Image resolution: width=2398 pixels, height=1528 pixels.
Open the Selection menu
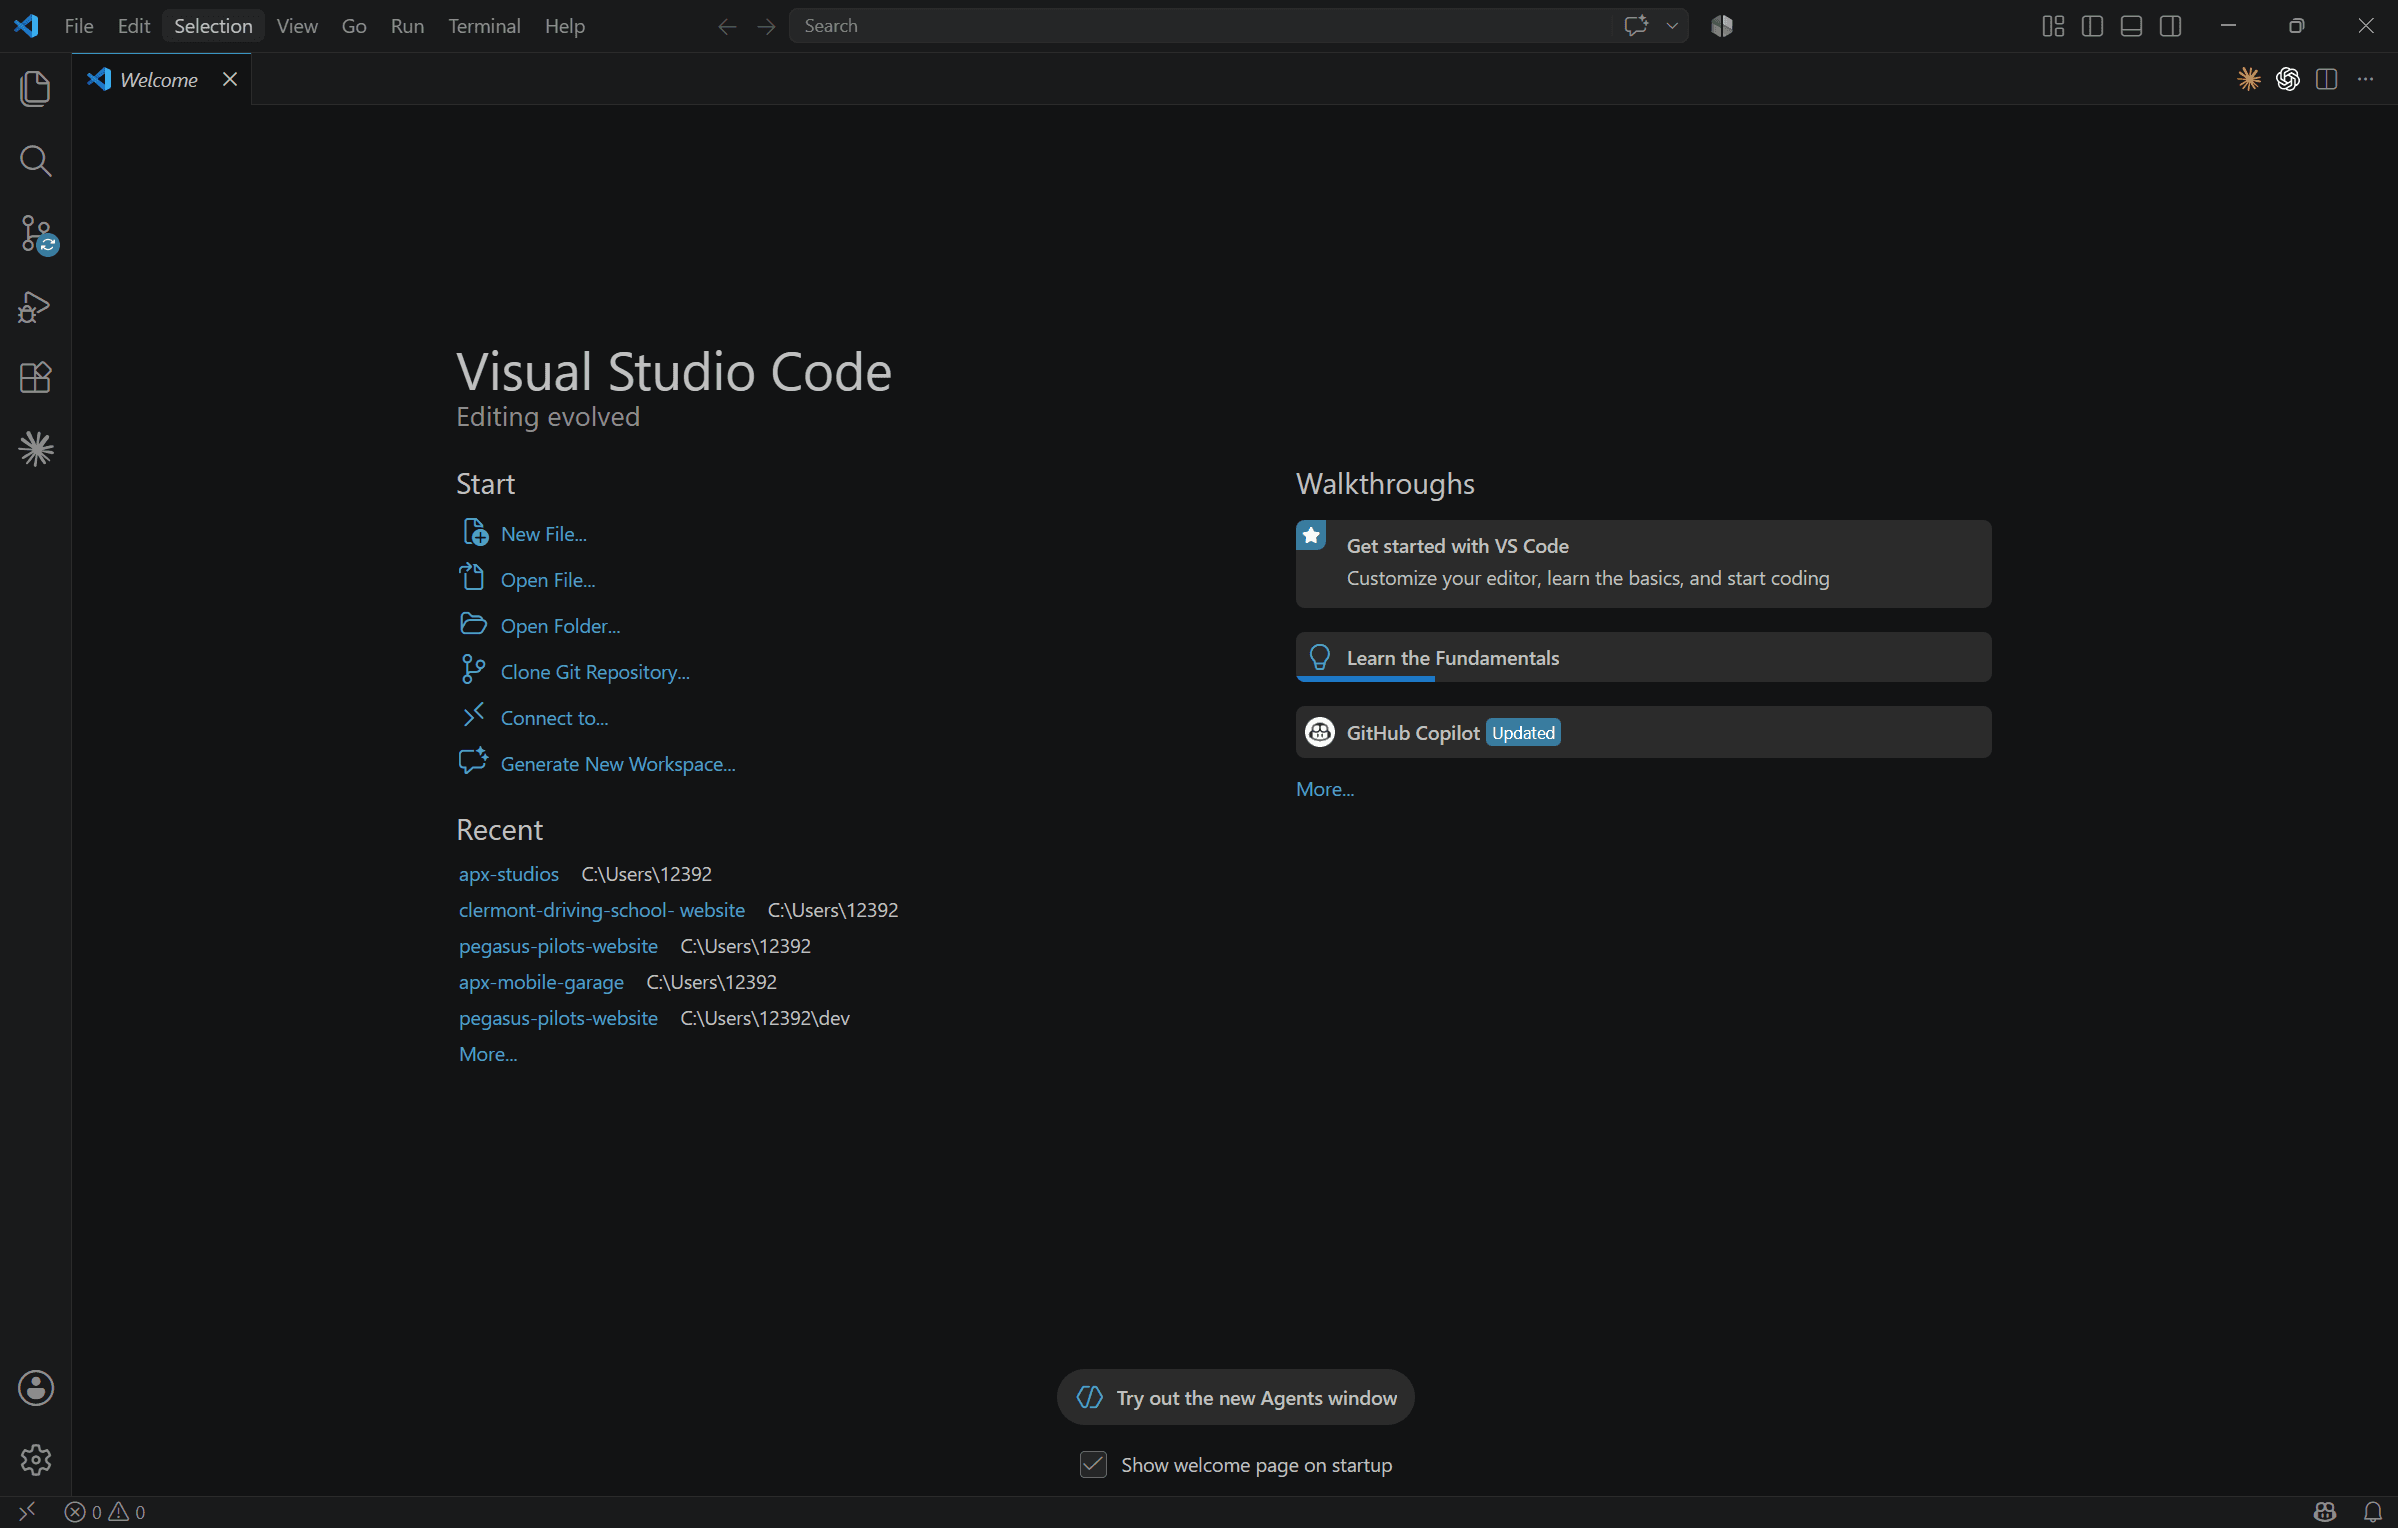click(213, 26)
